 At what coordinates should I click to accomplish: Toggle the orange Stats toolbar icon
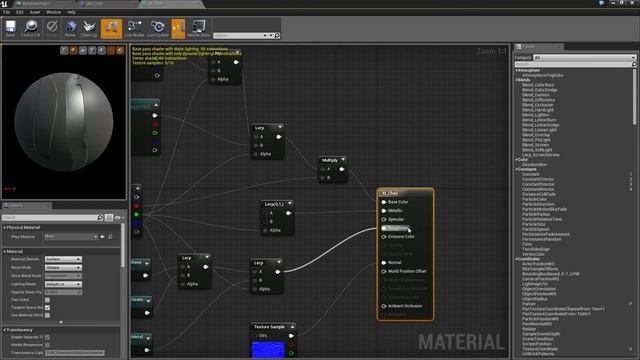point(178,28)
